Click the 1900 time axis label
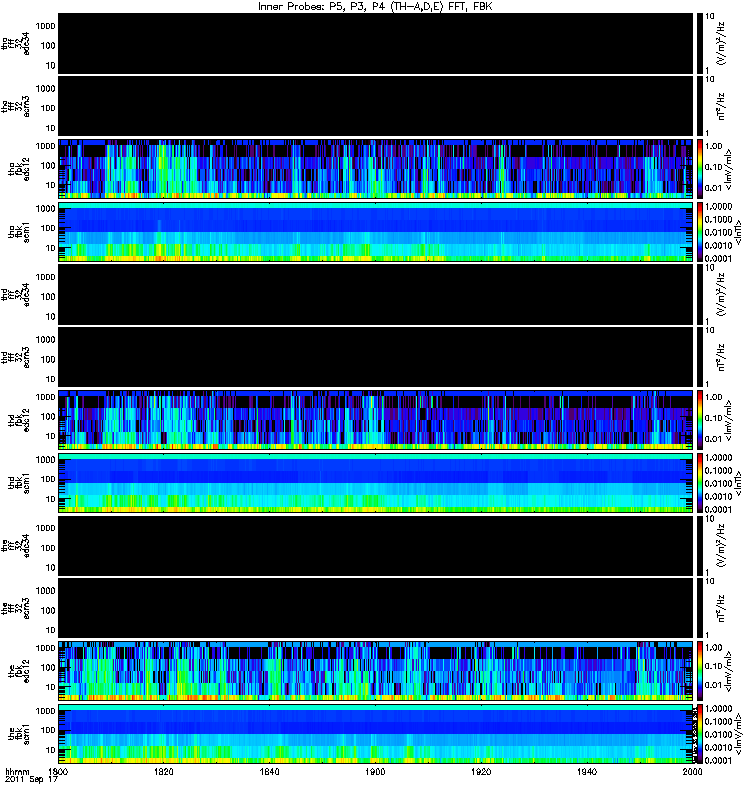Screen dimensions: 750x800 click(x=375, y=771)
